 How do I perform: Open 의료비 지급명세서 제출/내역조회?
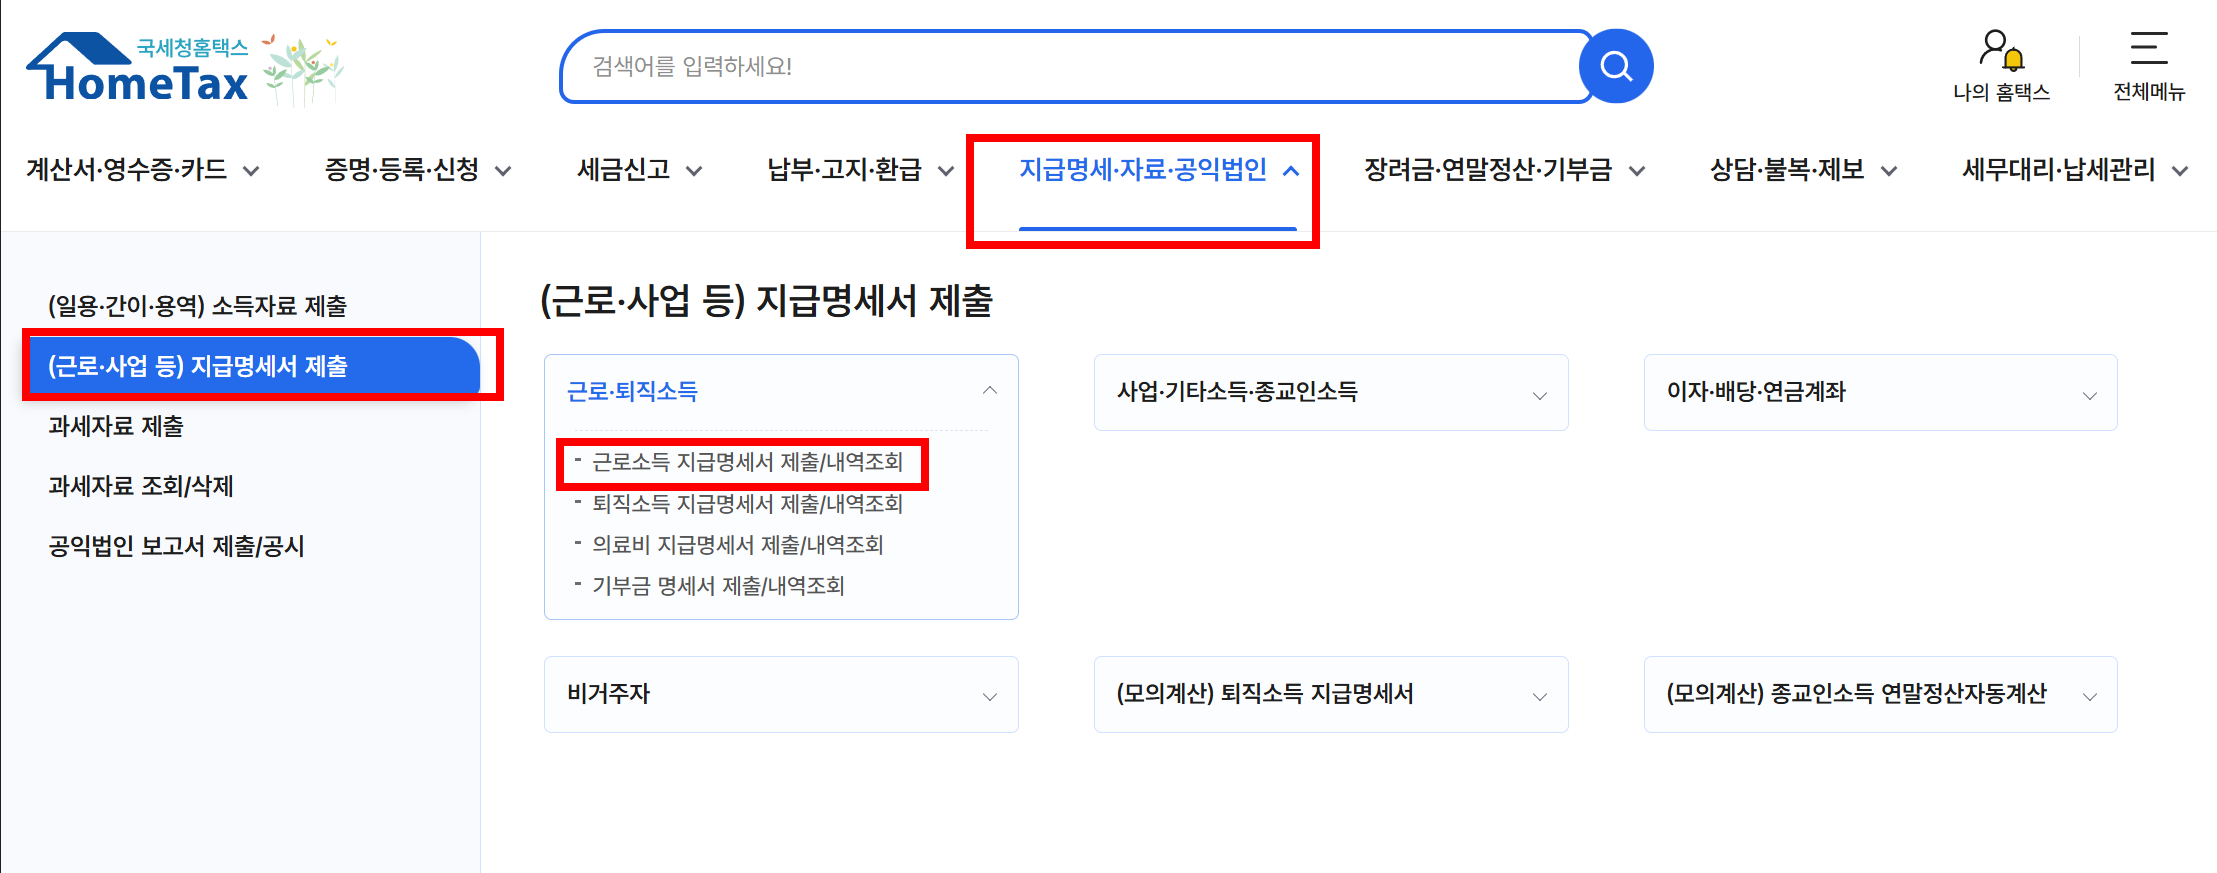coord(738,545)
